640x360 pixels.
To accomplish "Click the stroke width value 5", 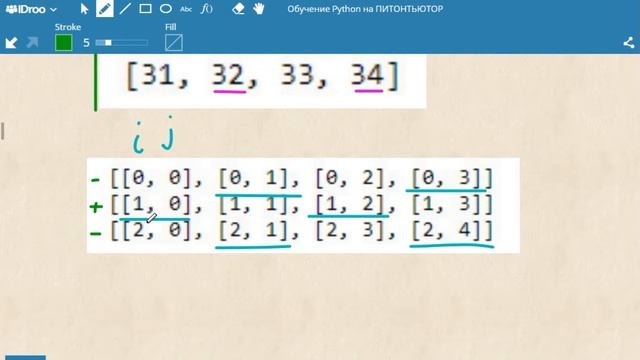I will 86,42.
